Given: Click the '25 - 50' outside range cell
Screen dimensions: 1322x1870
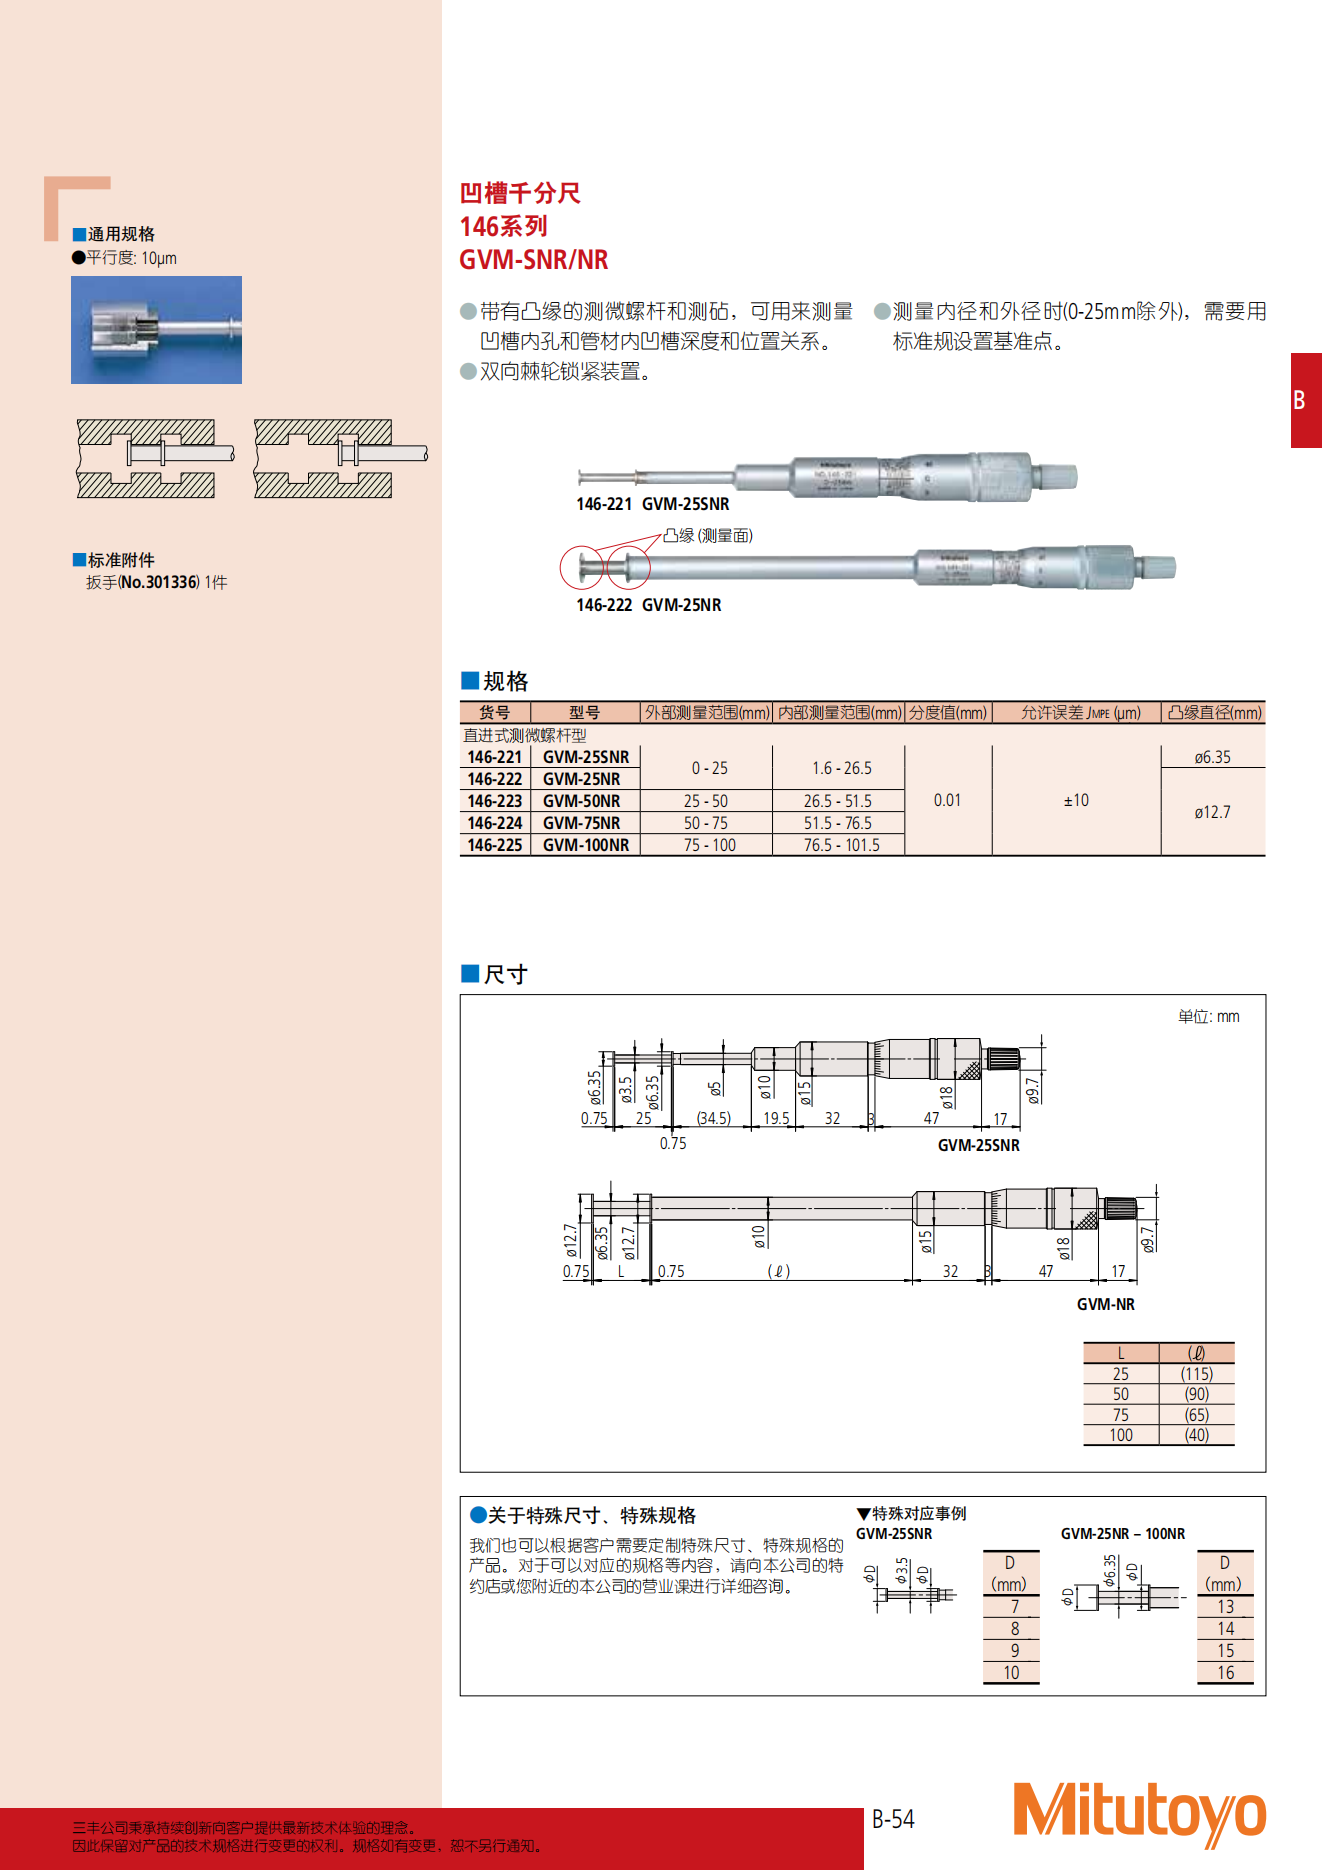Looking at the screenshot, I should tap(706, 801).
